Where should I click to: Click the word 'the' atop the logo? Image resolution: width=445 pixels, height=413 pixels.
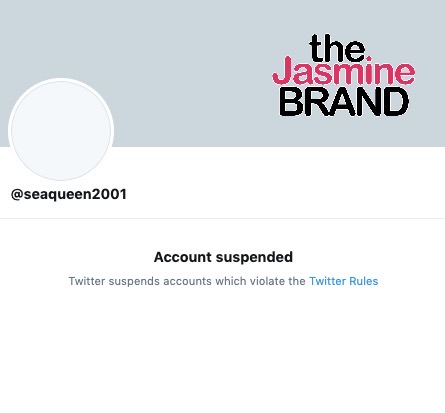(x=337, y=48)
